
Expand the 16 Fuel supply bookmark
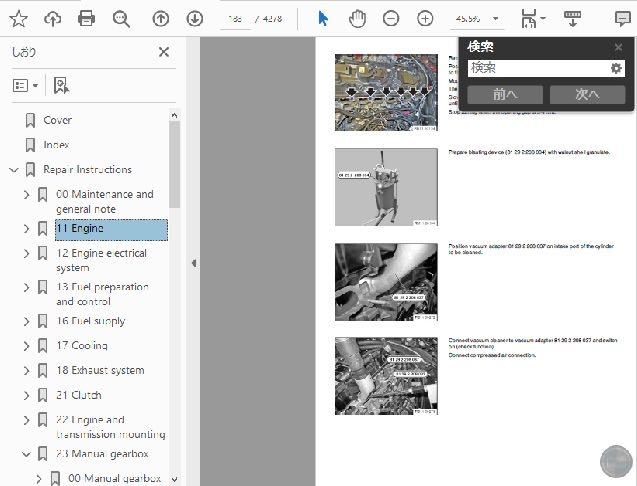coord(26,321)
